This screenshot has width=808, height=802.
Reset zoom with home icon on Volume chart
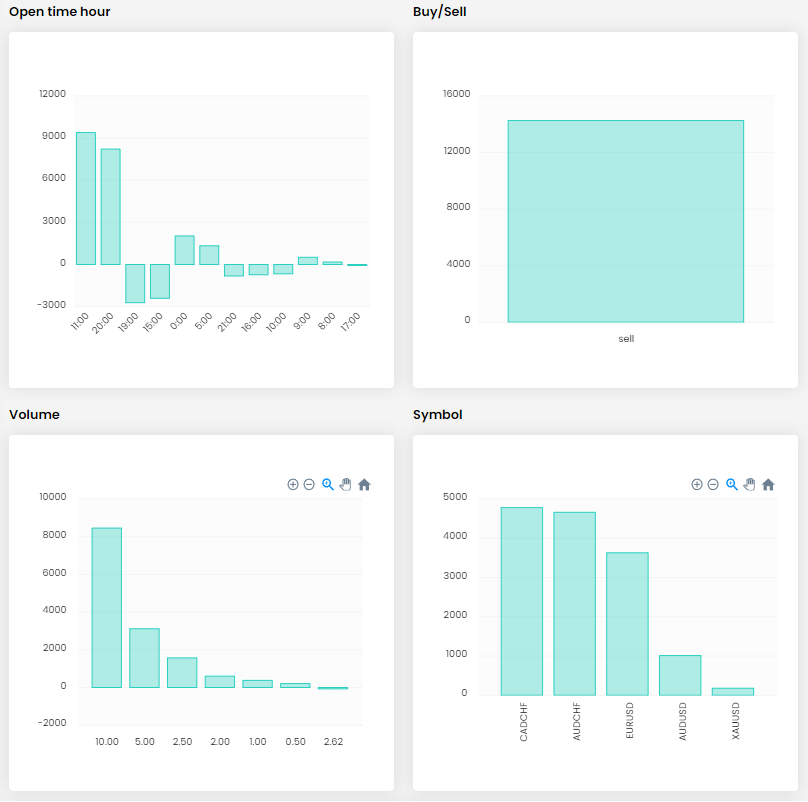pyautogui.click(x=364, y=484)
